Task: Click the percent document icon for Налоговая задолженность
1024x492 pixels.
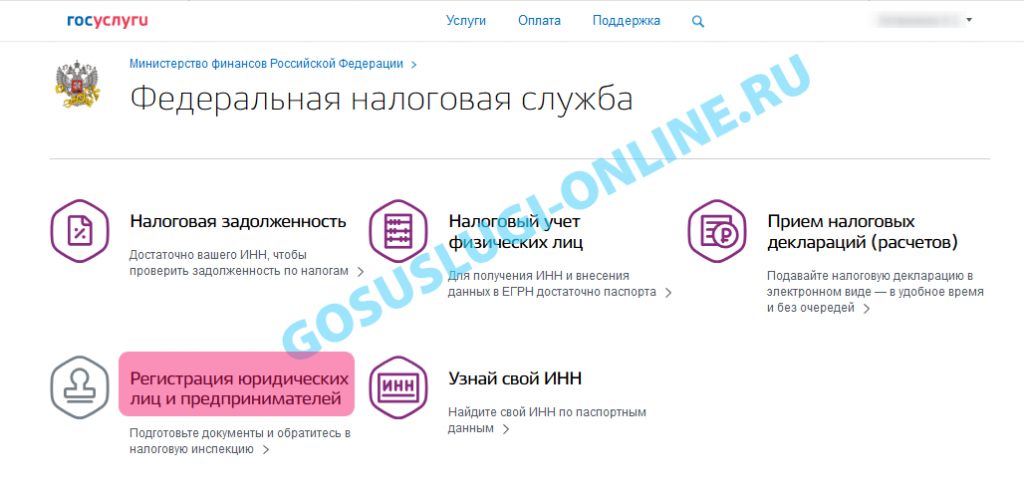Action: point(80,231)
